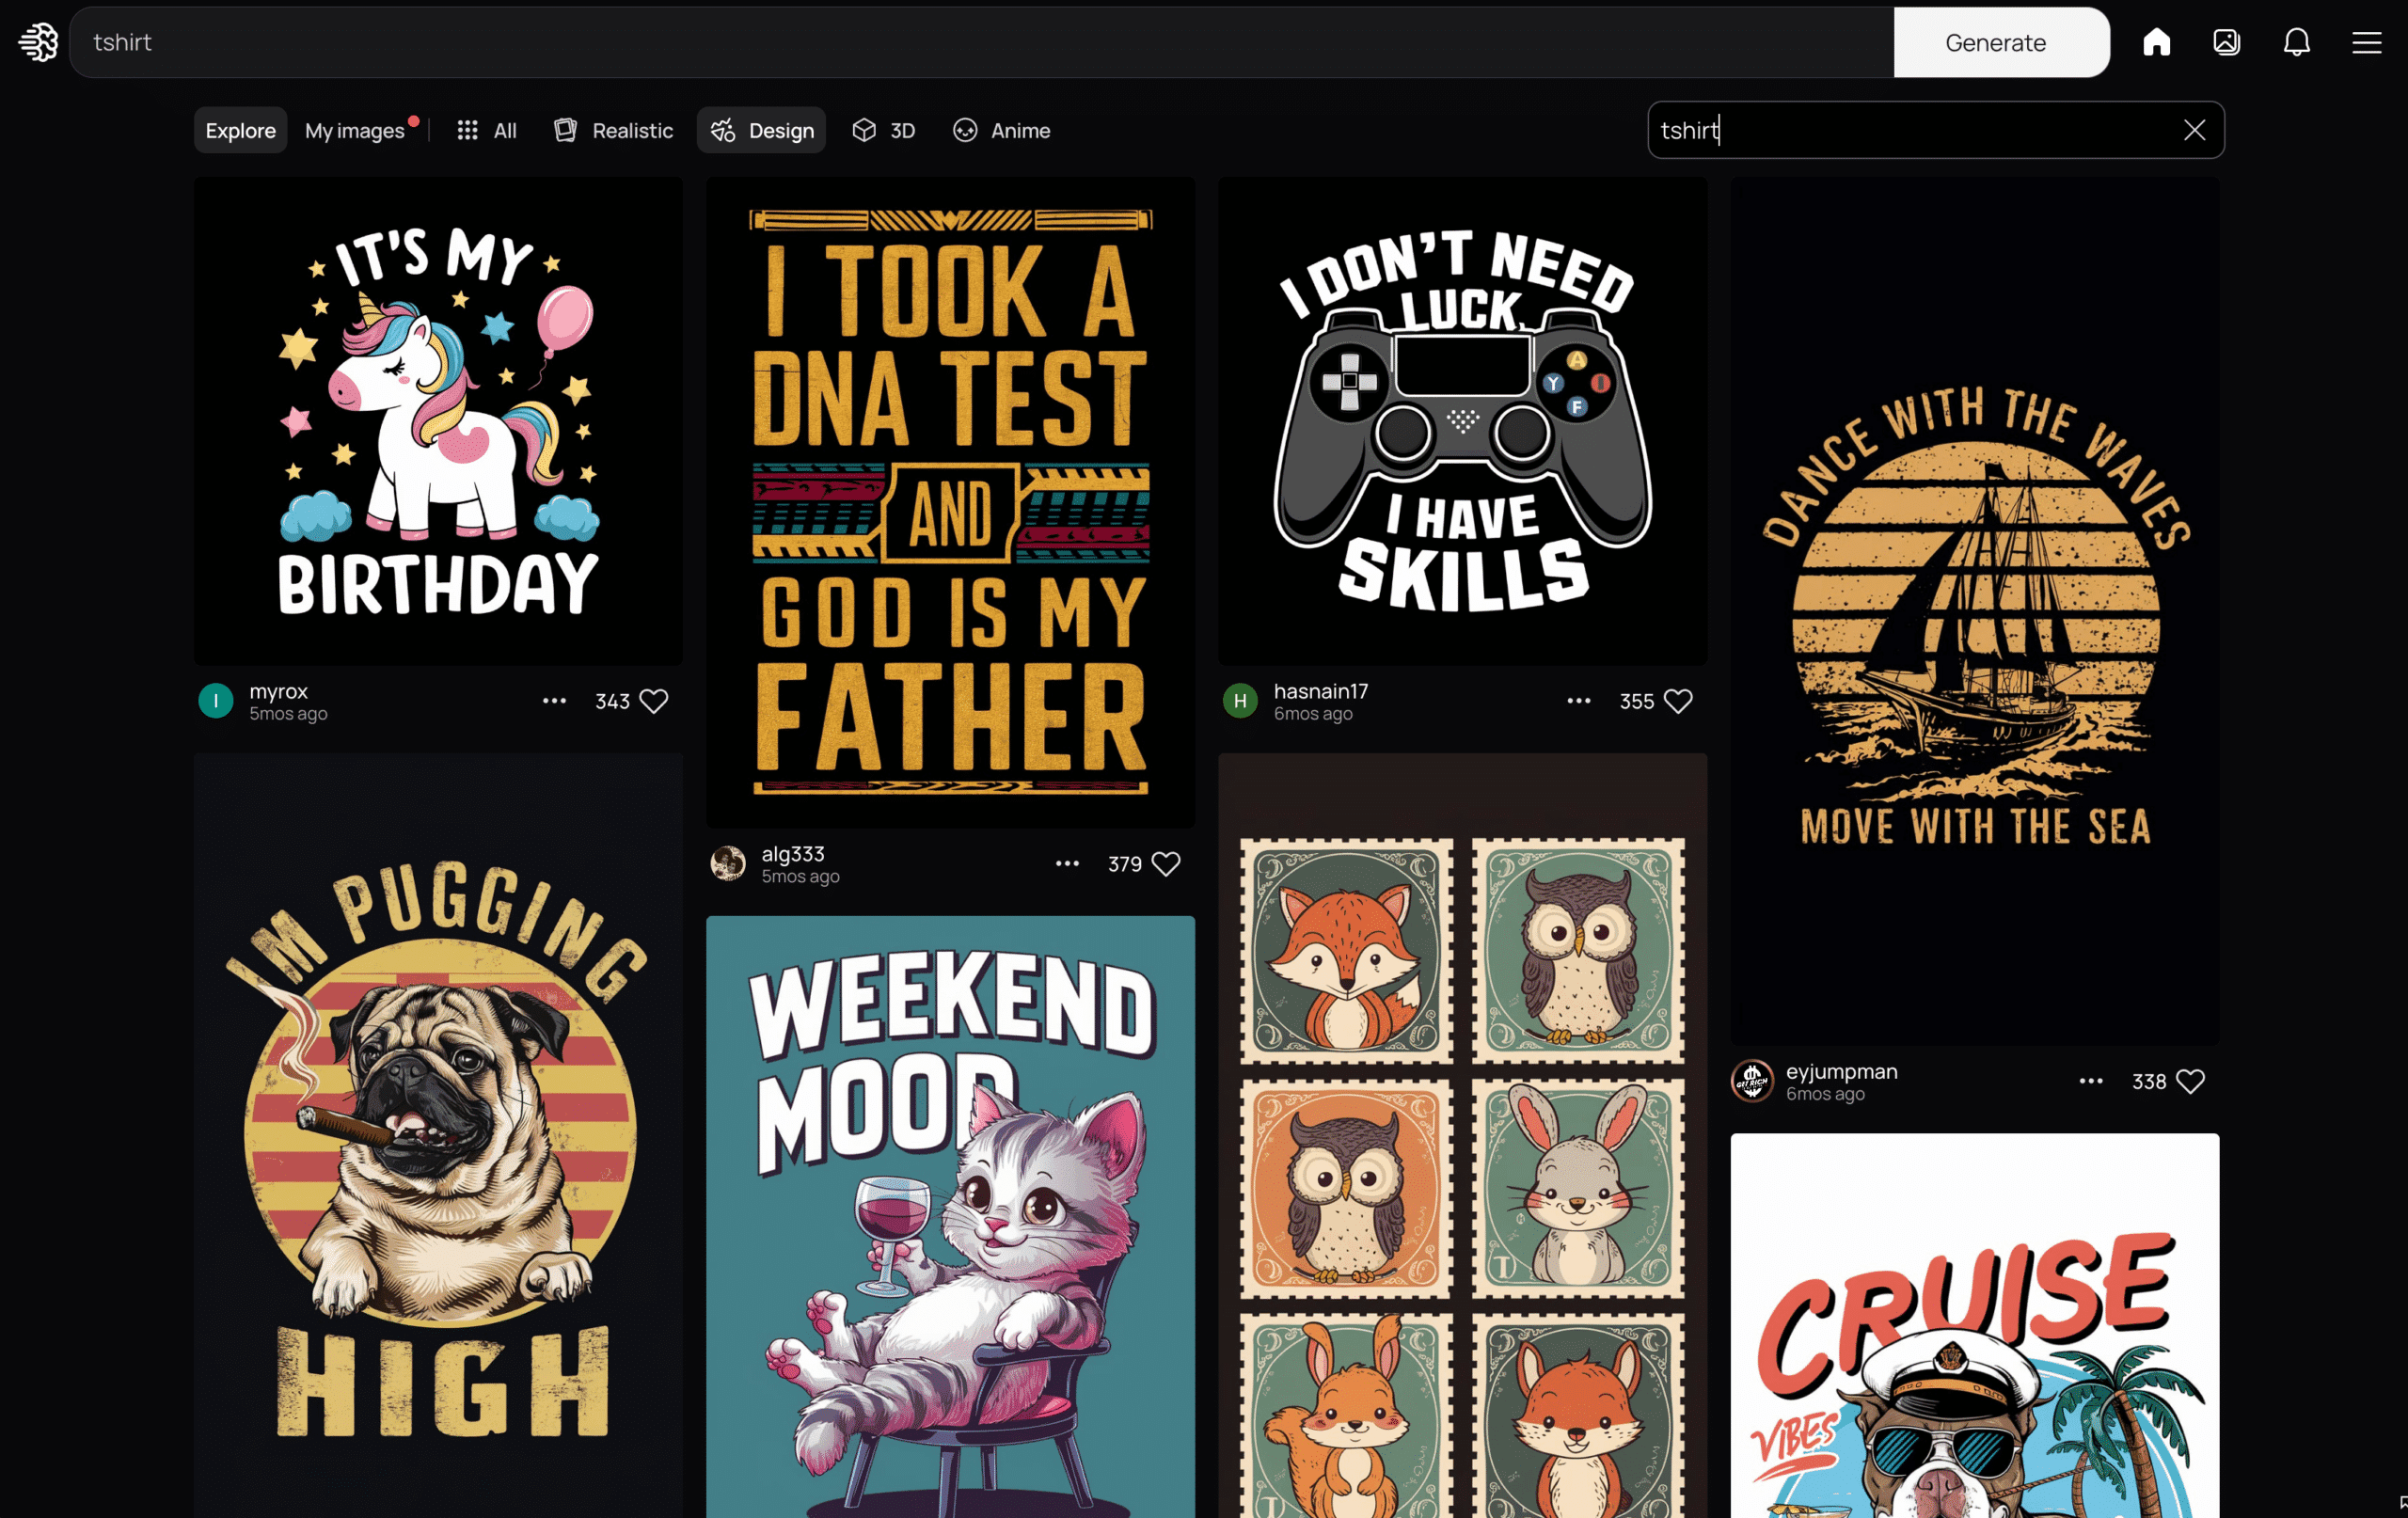Clear the tshirt search filter
Screen dimensions: 2408x1518
2194,130
